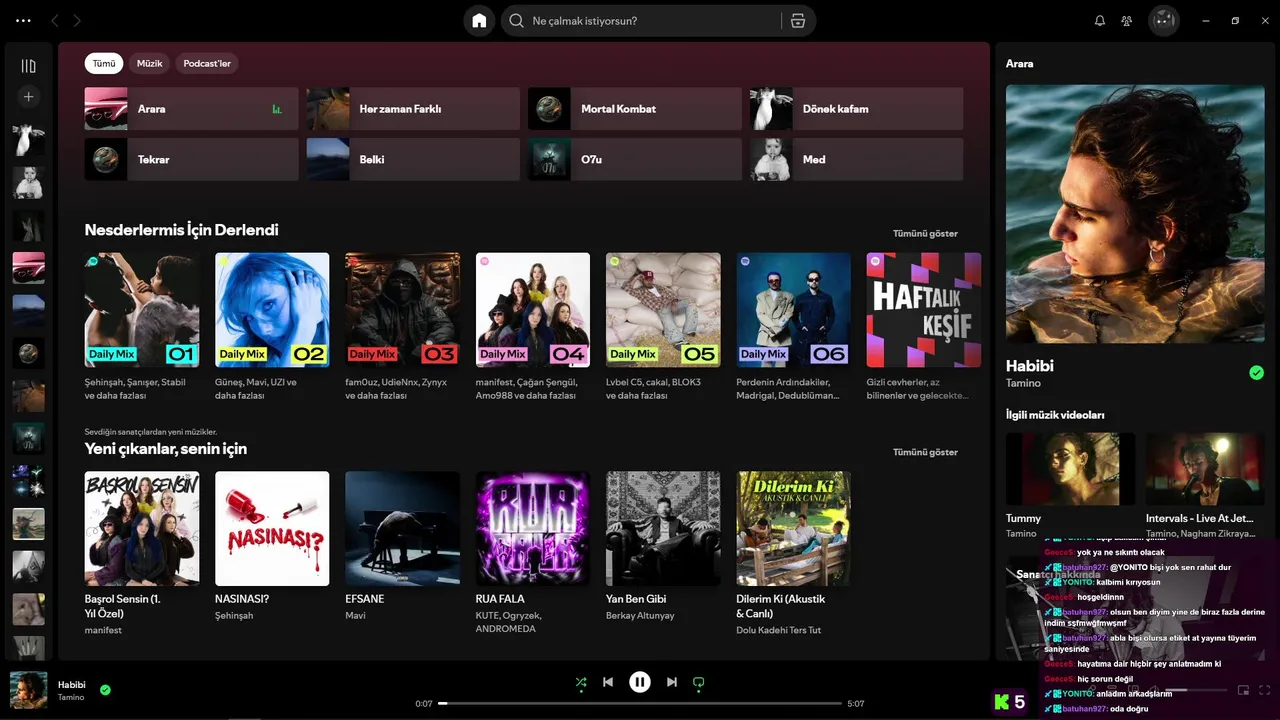This screenshot has height=720, width=1280.
Task: Select the Podcast'ler filter chip
Action: click(207, 63)
